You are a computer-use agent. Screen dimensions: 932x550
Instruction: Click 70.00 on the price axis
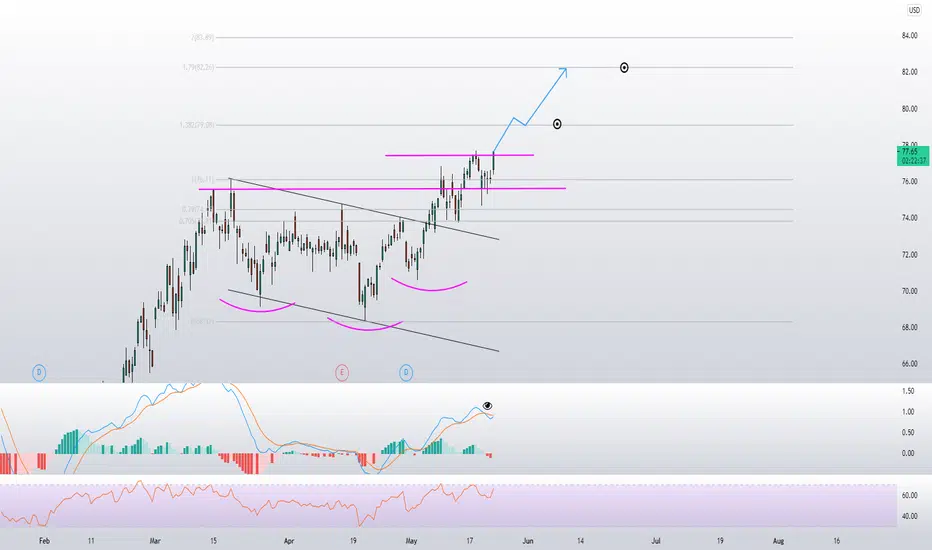(909, 291)
